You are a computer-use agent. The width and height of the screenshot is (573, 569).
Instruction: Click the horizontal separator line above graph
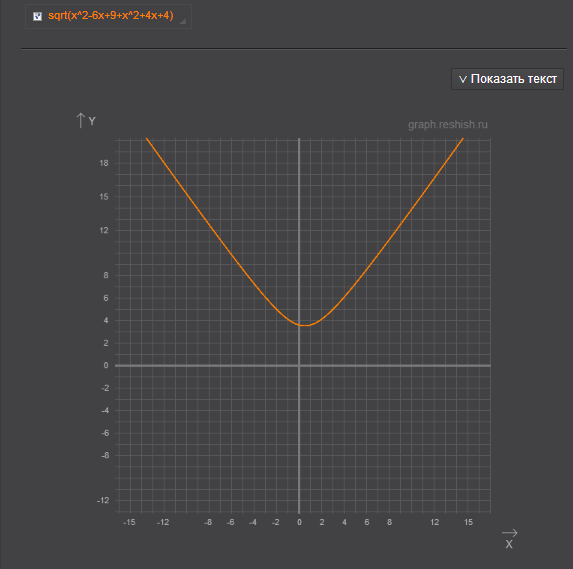point(294,48)
